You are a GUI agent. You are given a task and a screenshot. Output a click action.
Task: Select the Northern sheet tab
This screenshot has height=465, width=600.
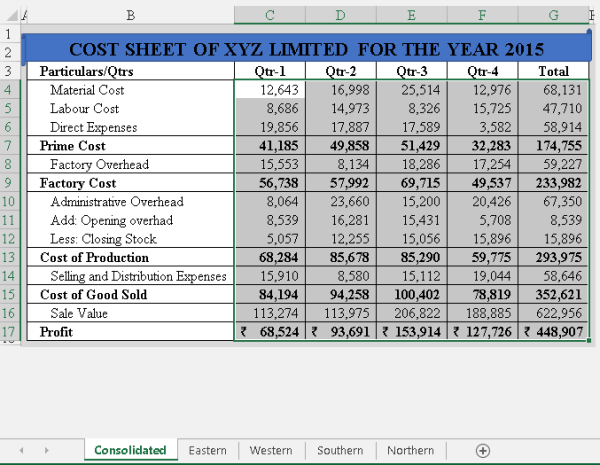pos(410,451)
